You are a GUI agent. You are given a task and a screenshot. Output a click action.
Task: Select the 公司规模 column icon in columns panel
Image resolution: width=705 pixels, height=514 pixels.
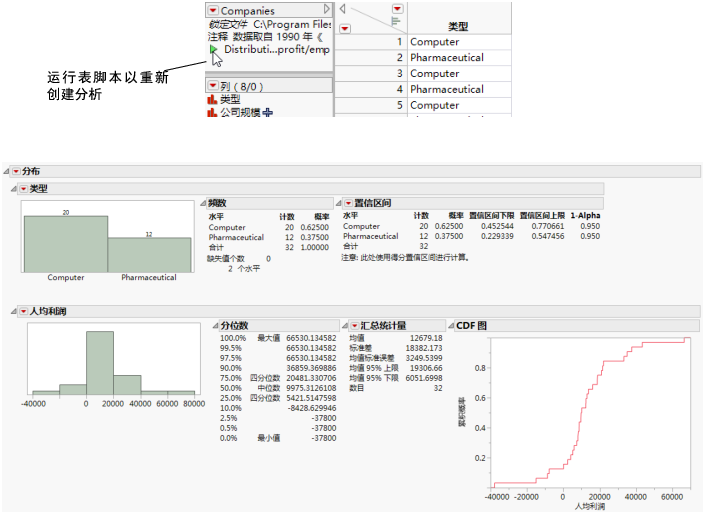point(212,112)
